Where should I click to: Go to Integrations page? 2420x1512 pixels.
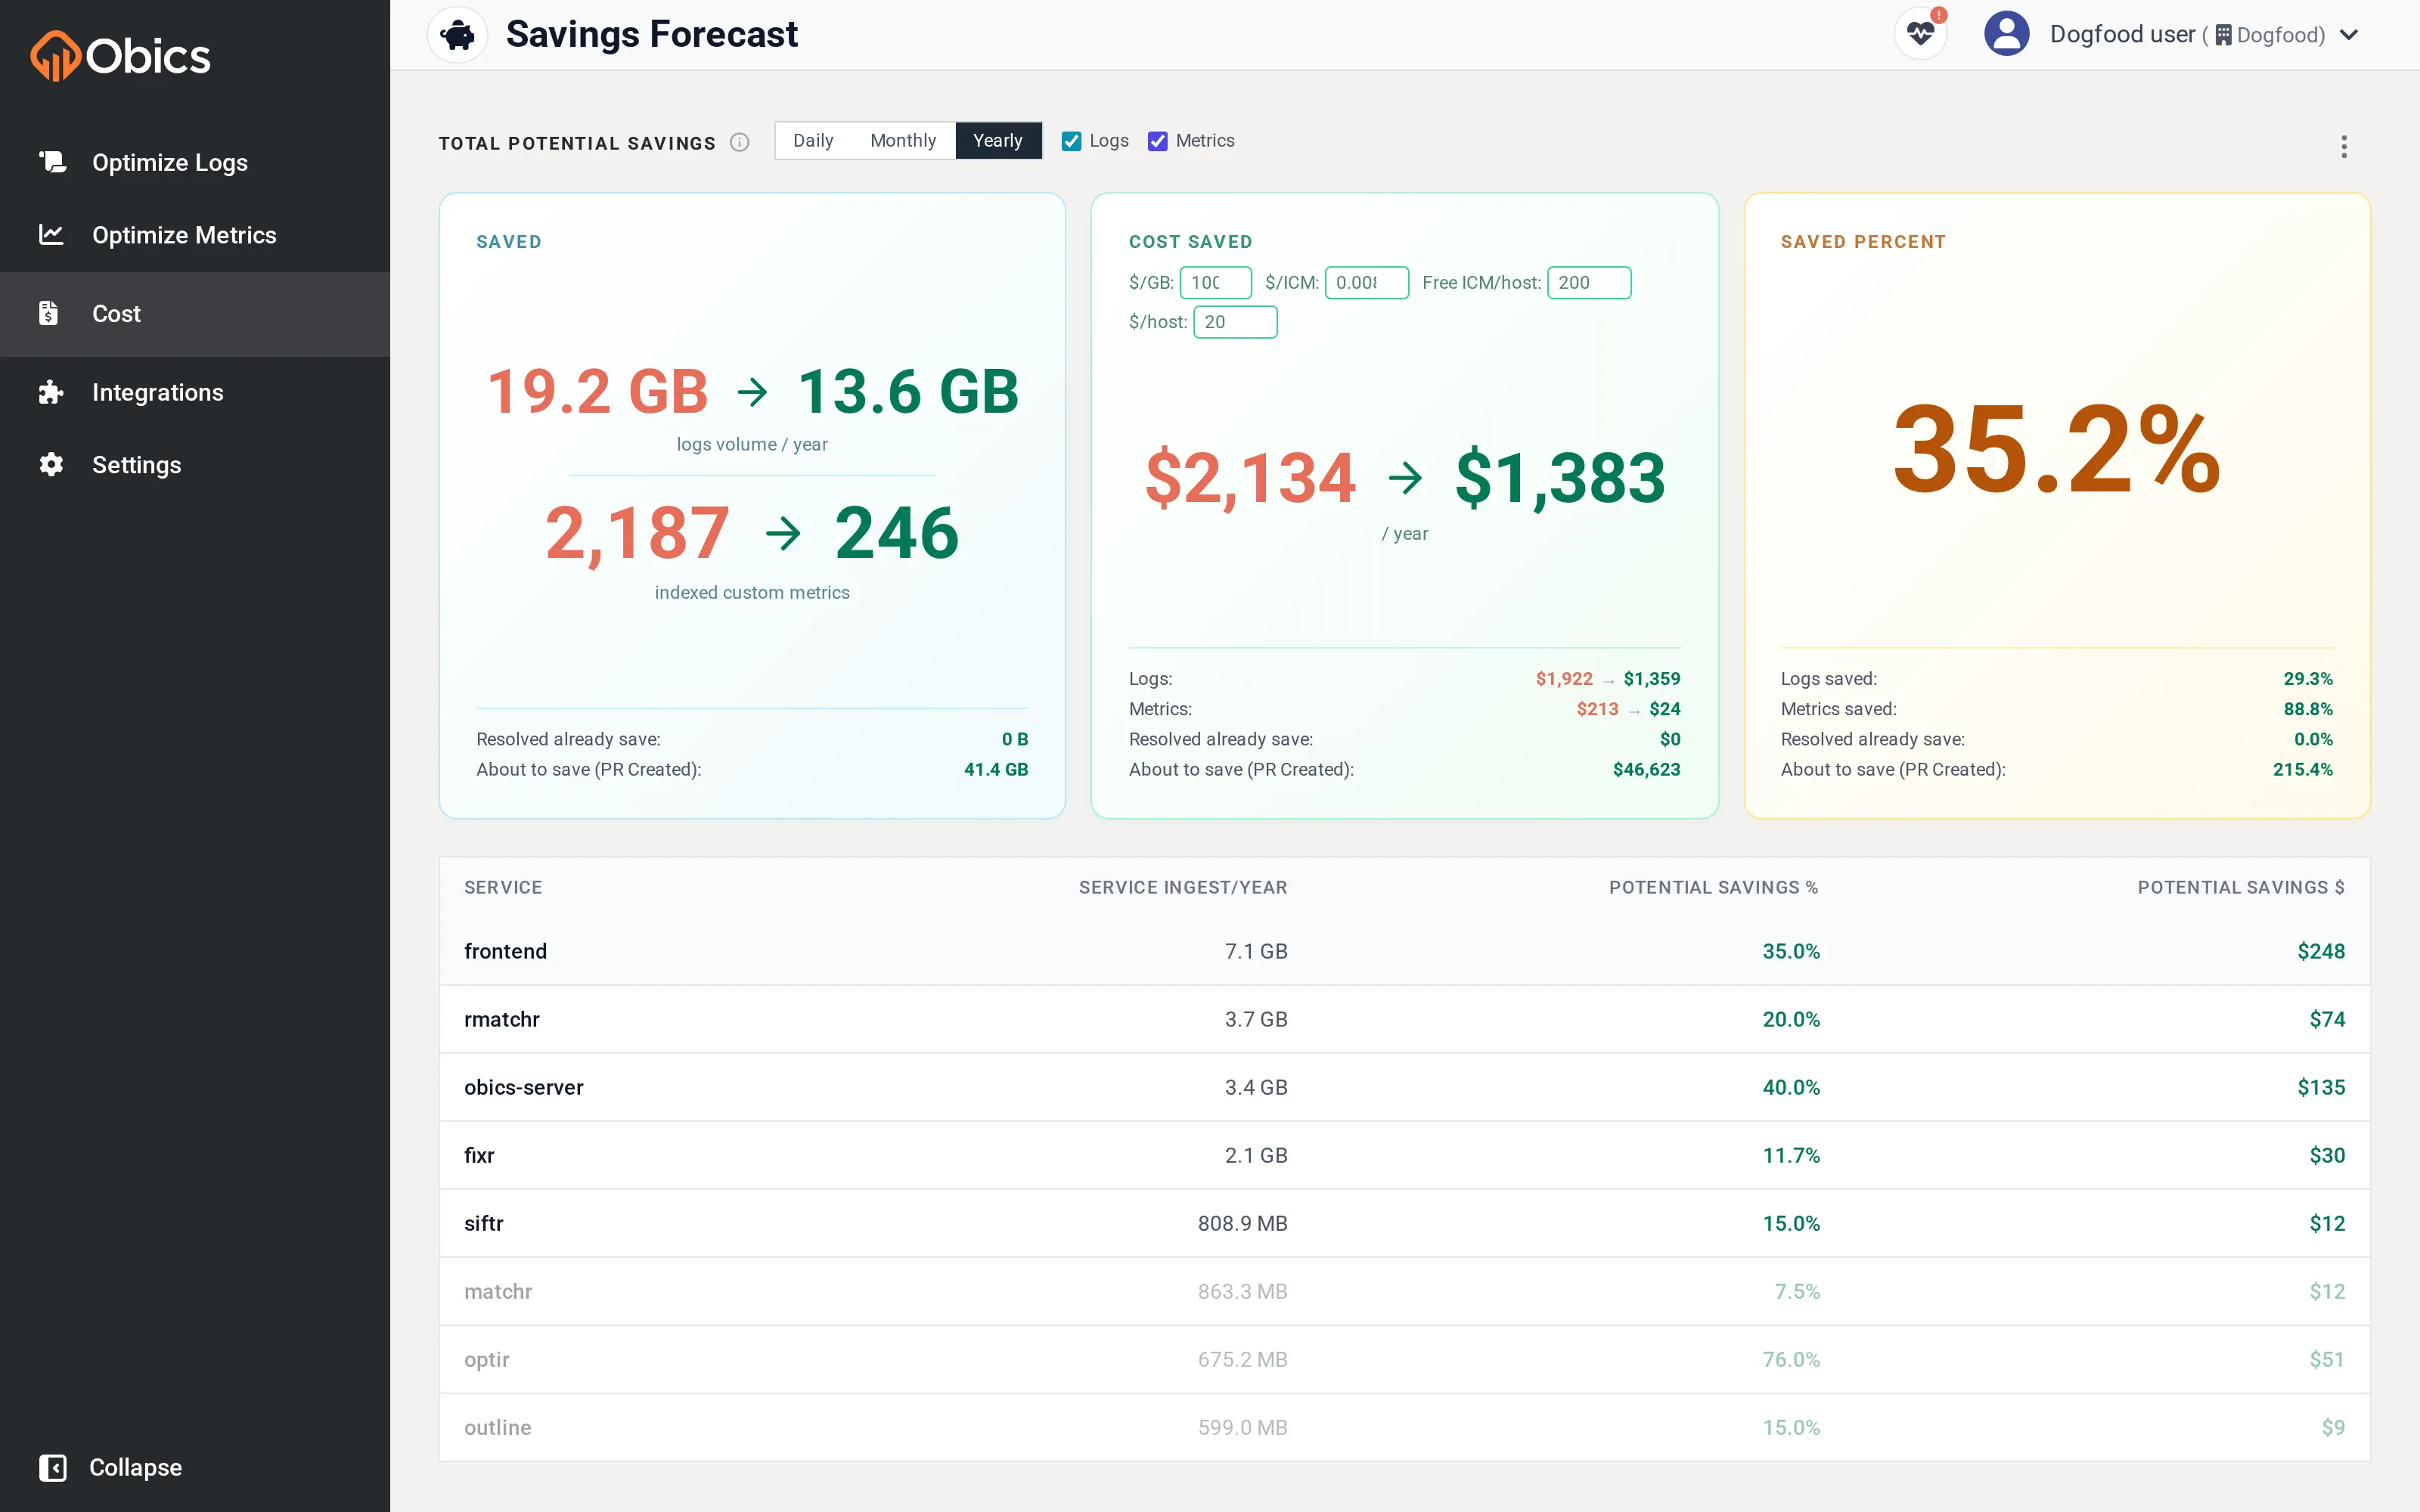click(x=195, y=392)
